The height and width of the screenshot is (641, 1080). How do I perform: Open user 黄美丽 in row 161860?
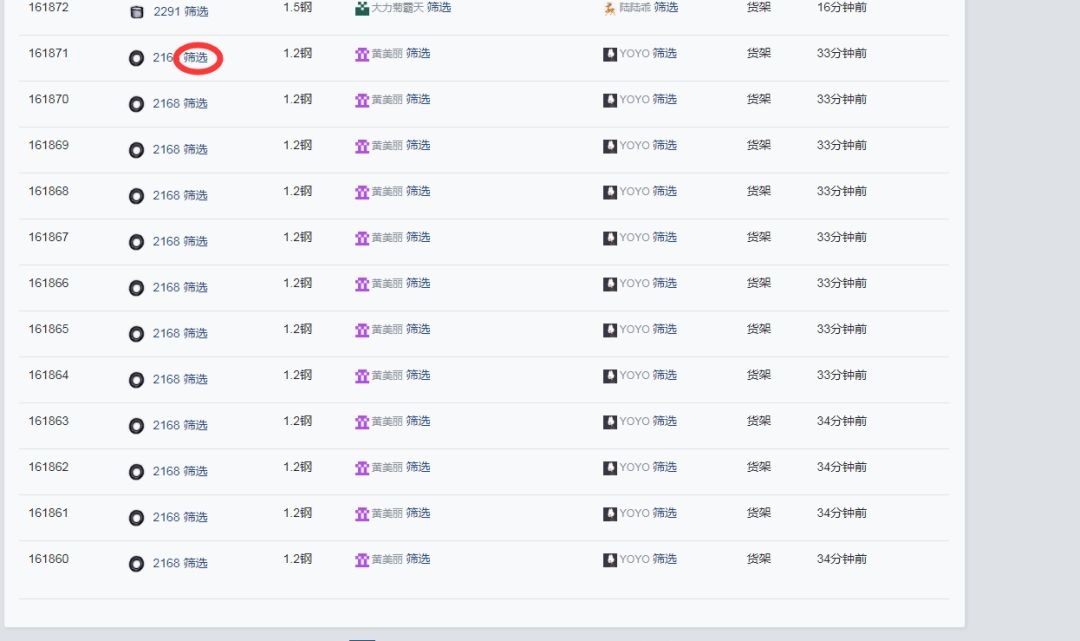[x=387, y=559]
